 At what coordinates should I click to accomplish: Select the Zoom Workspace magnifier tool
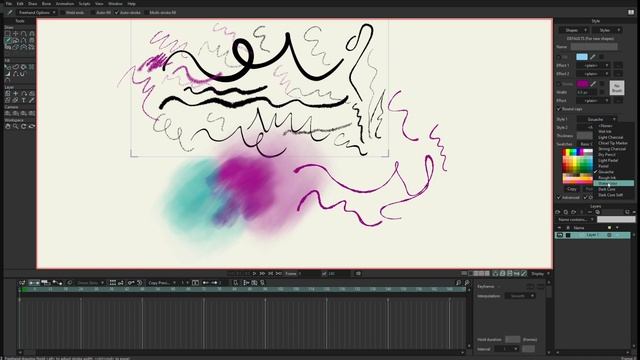16,127
